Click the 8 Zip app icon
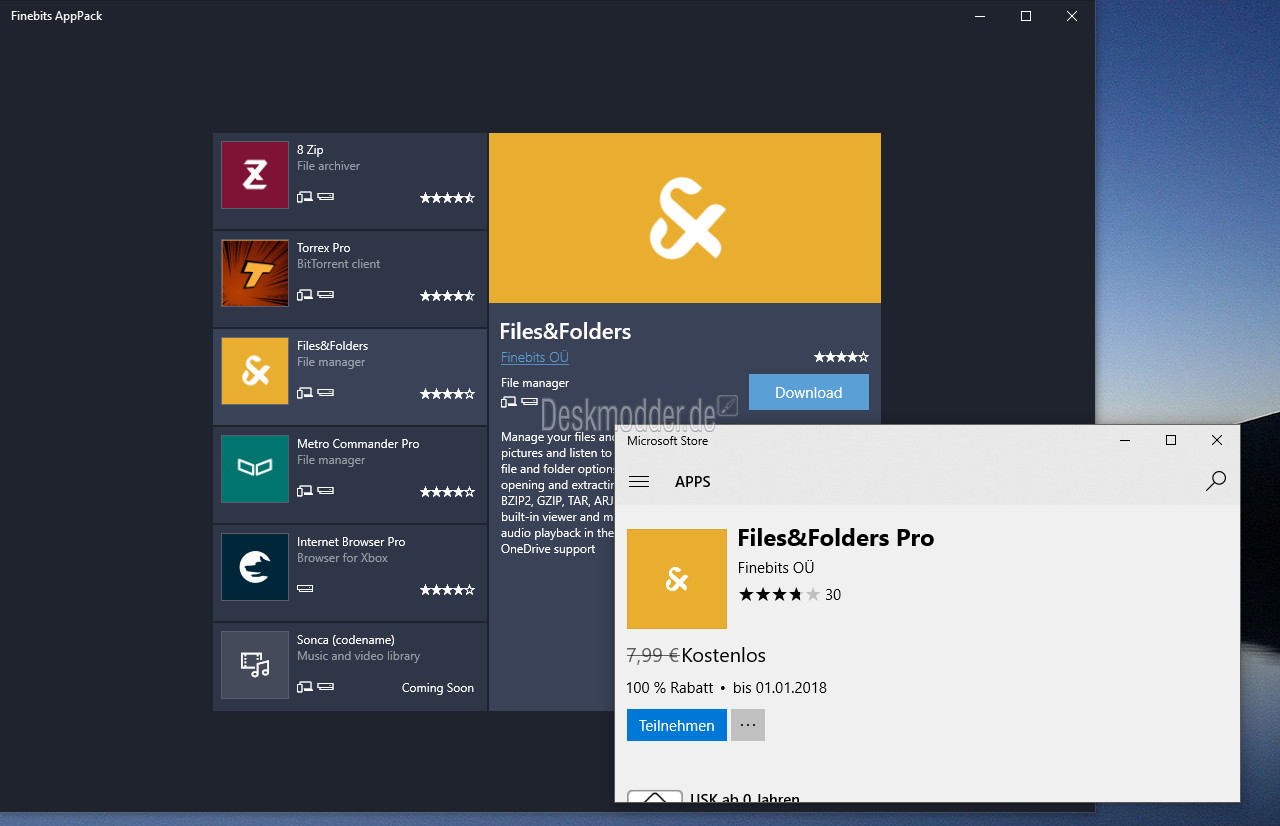The height and width of the screenshot is (826, 1280). 255,175
